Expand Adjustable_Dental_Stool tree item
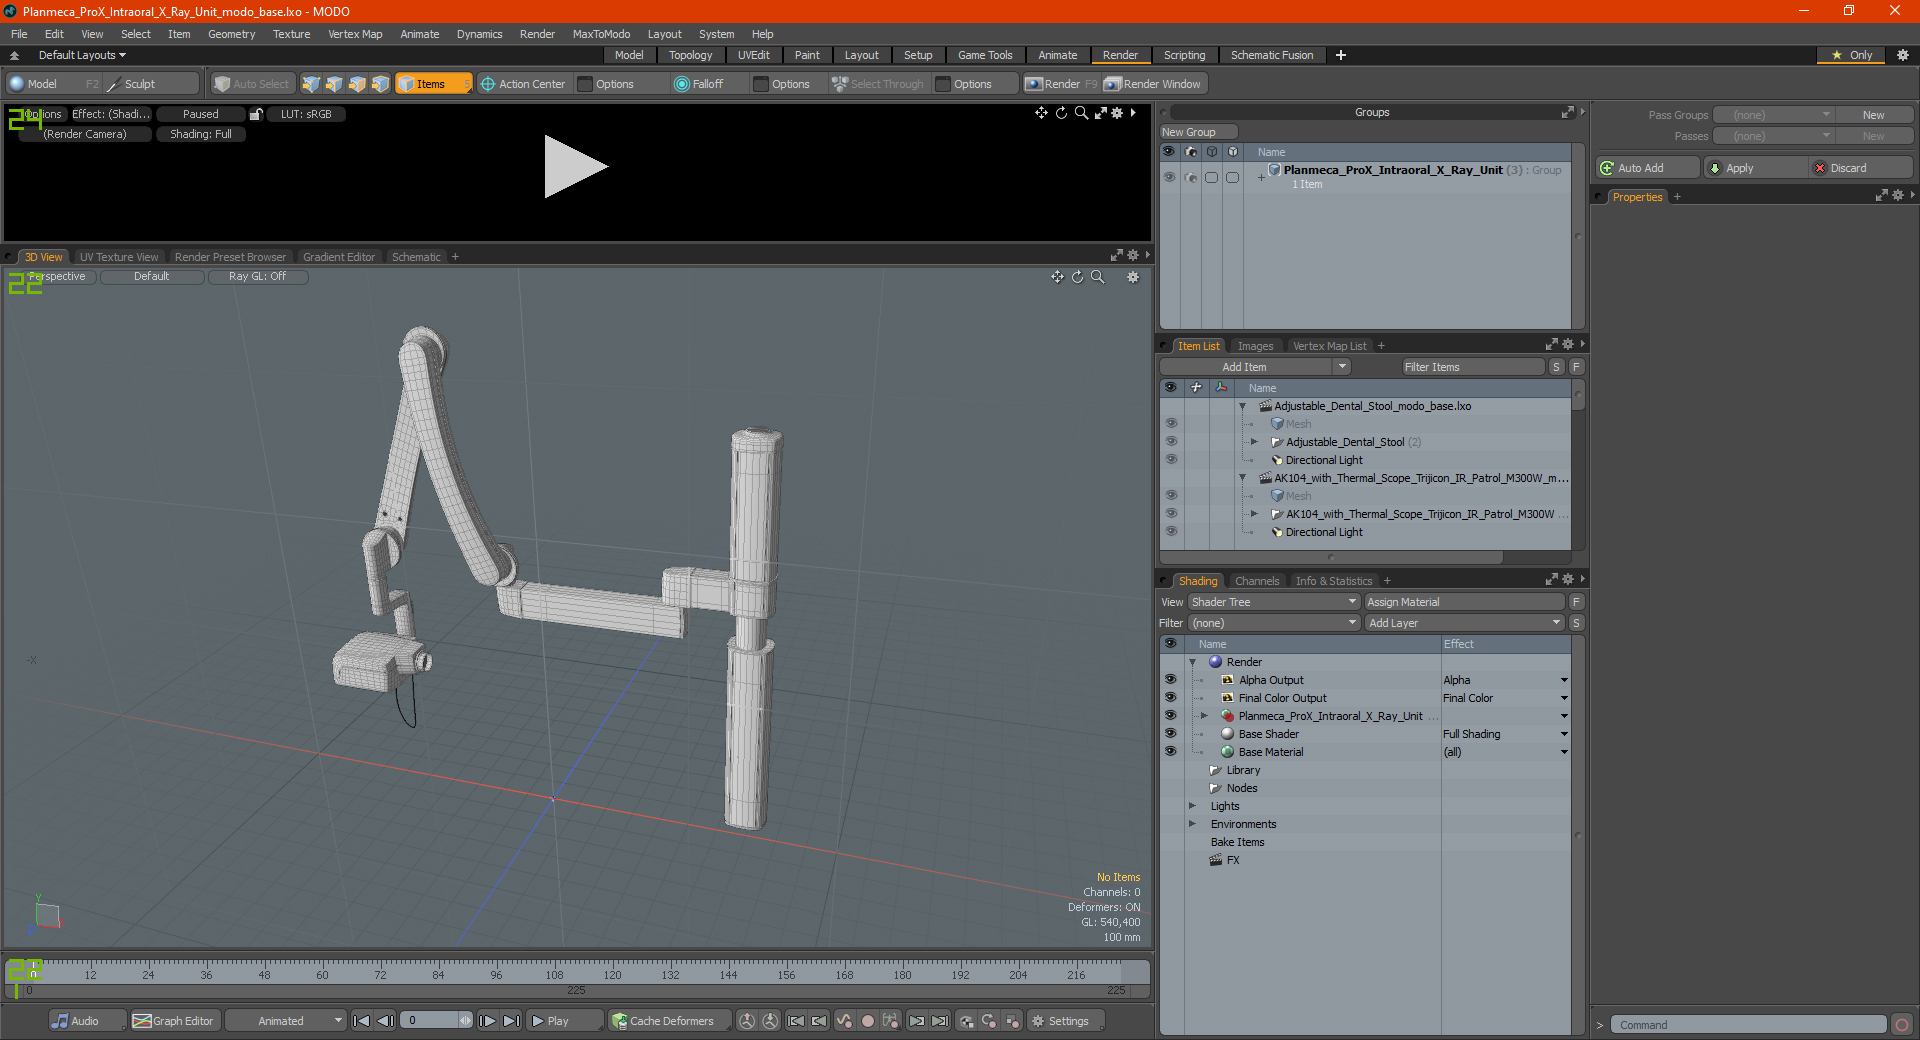This screenshot has width=1920, height=1040. [x=1254, y=442]
